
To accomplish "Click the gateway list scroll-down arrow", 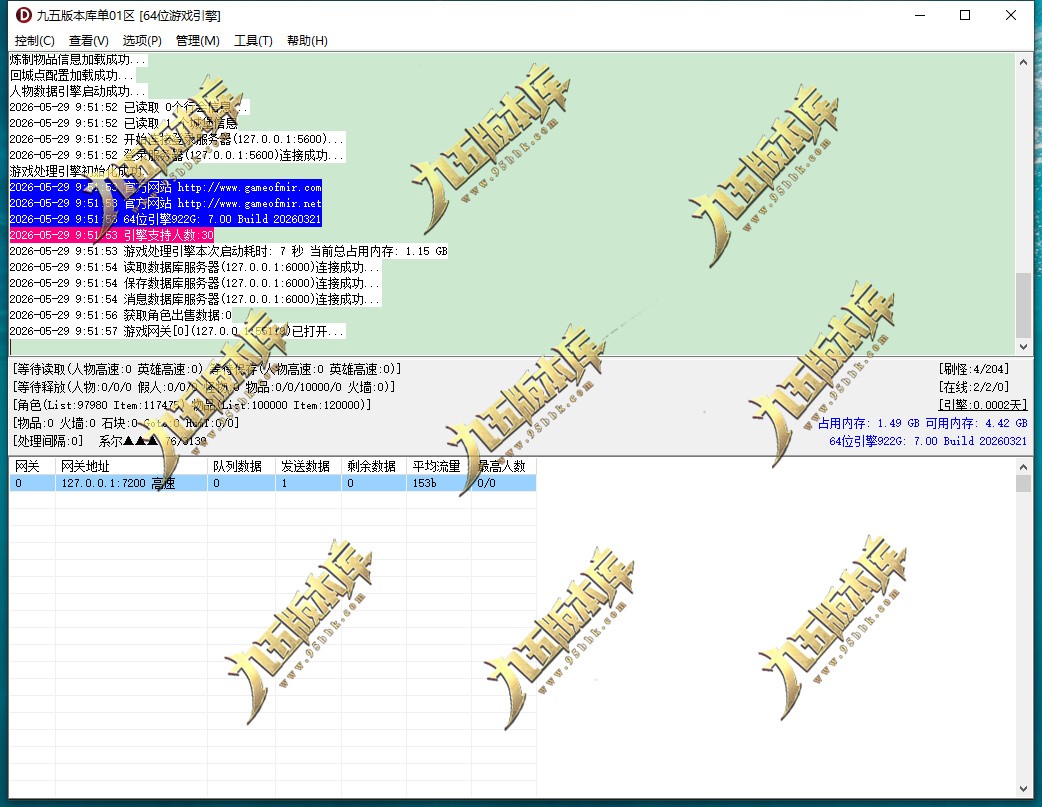I will tap(1023, 789).
